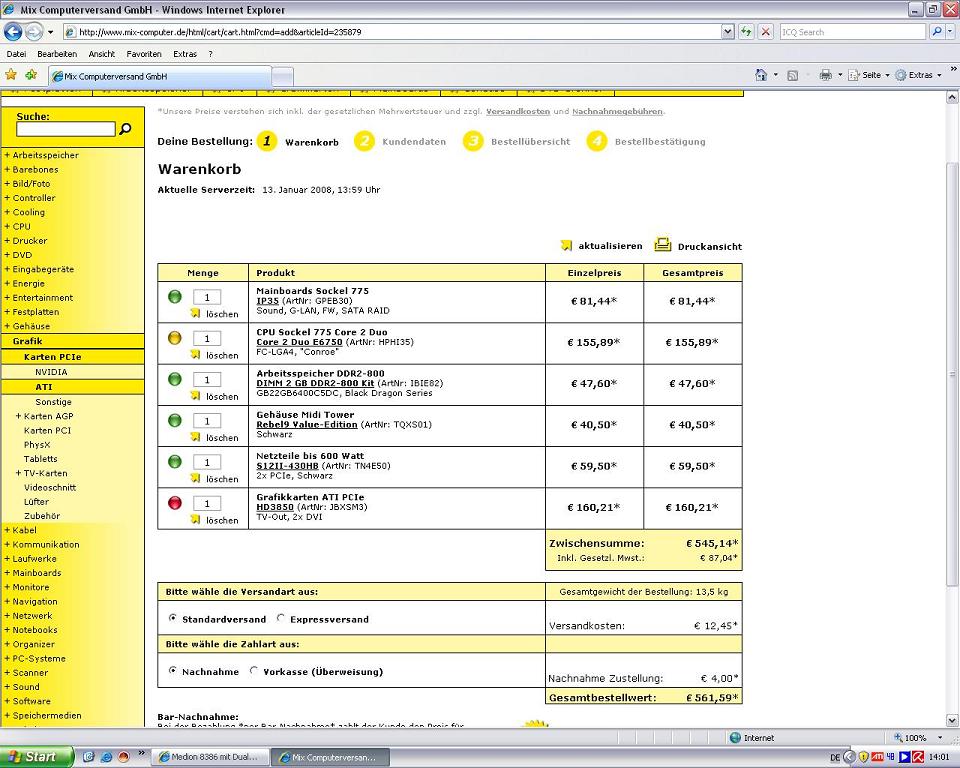Click the Stop loading red X icon
Screen dimensions: 960x768
[x=765, y=32]
